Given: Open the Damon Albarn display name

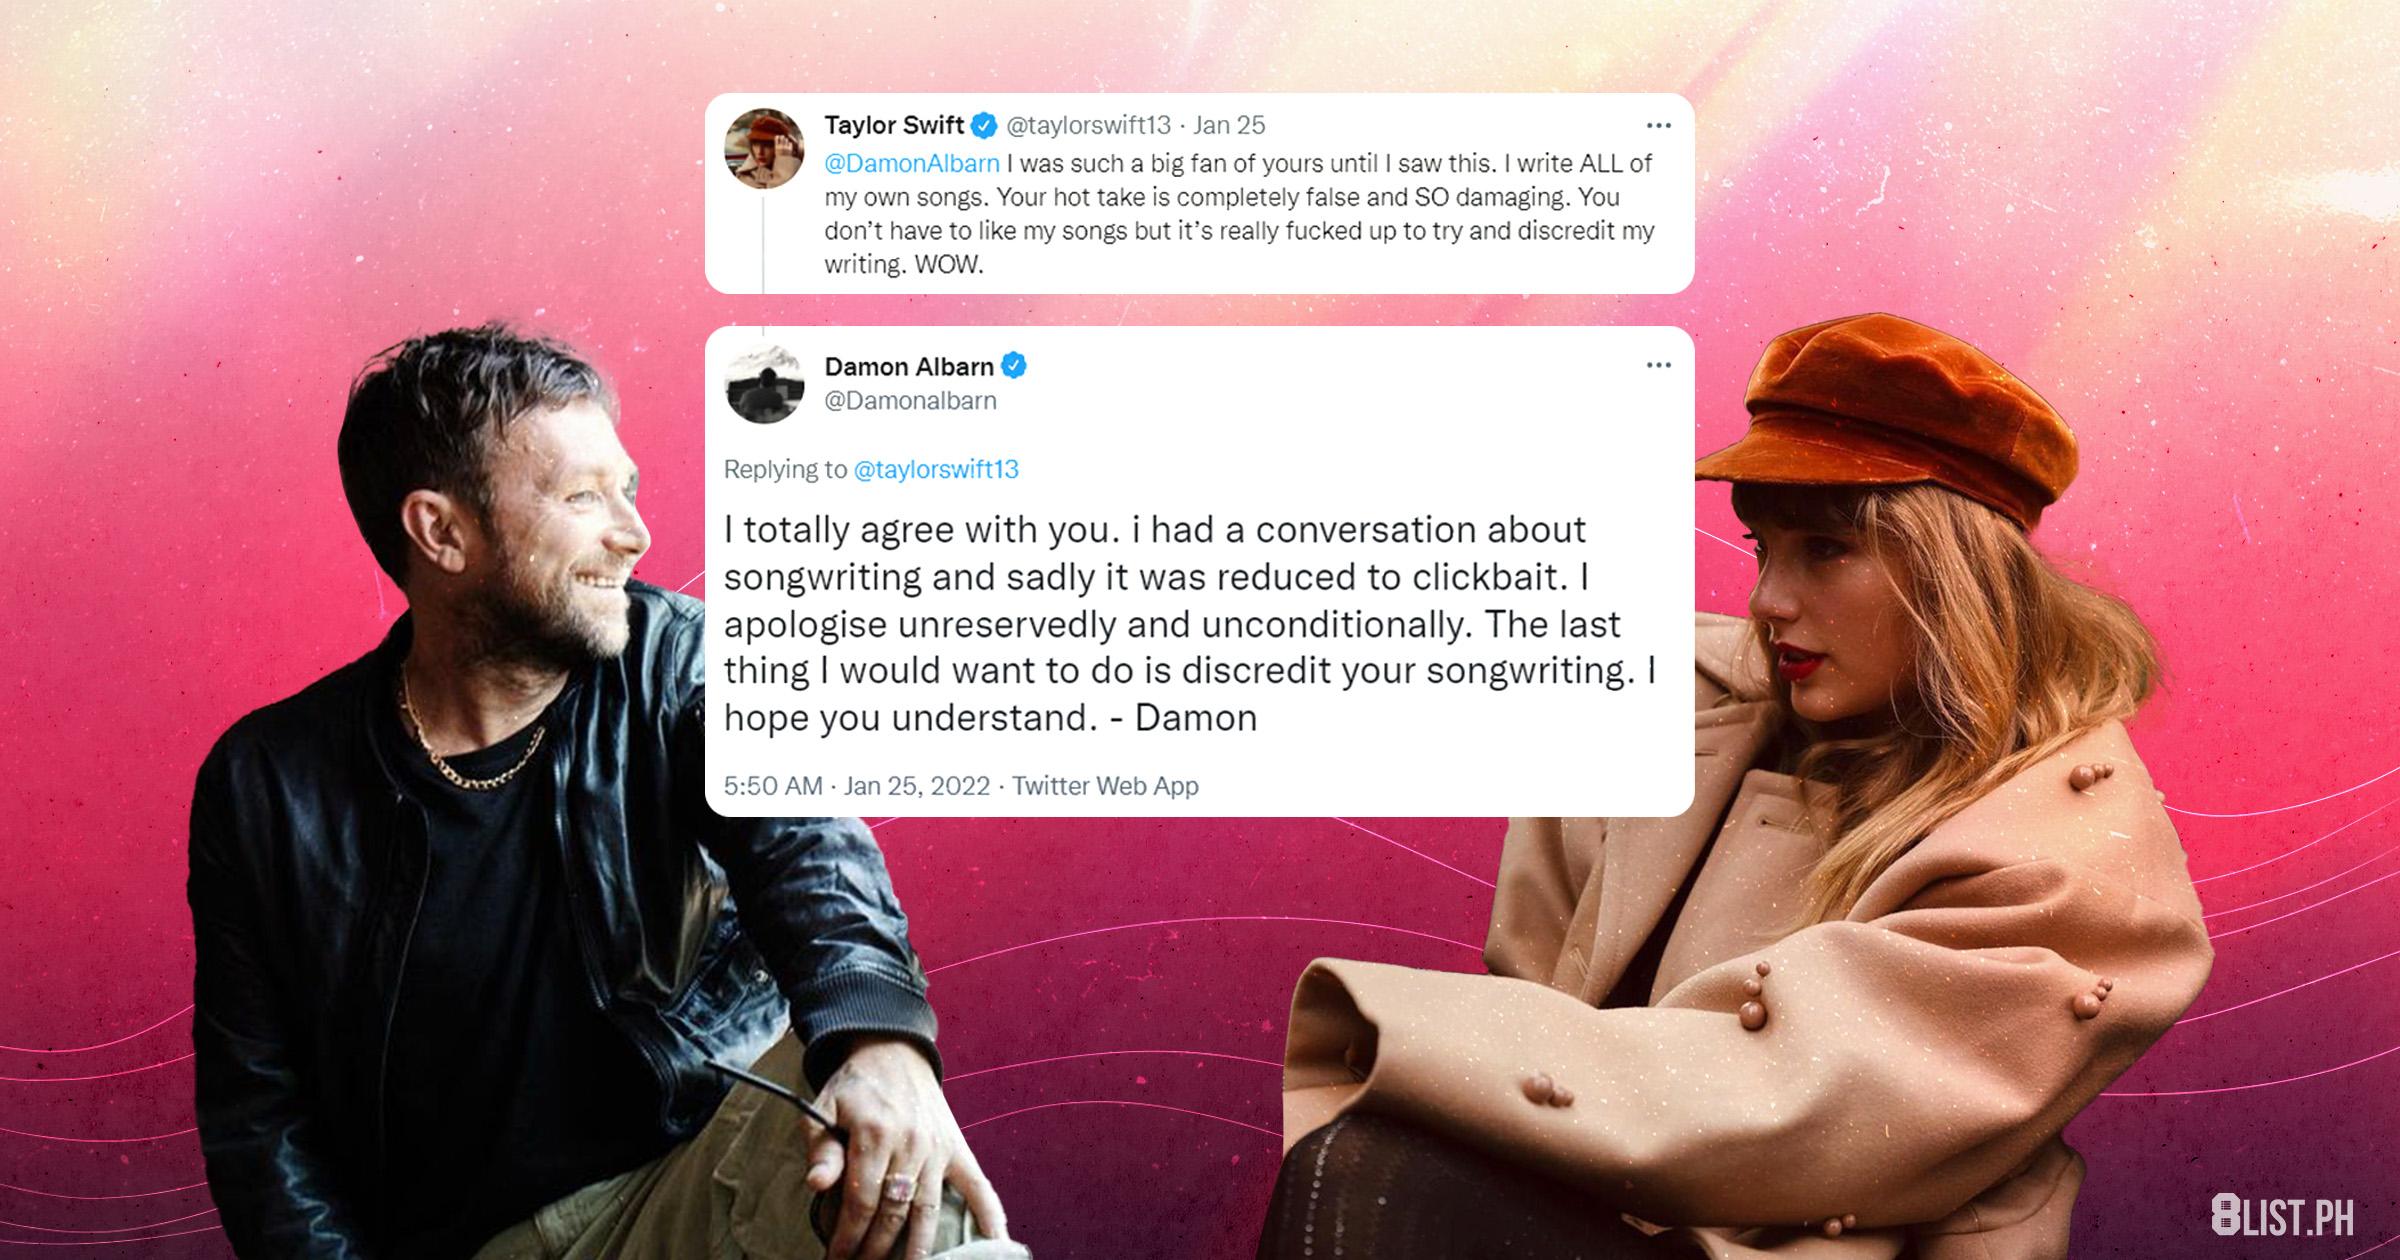Looking at the screenshot, I should click(x=909, y=367).
